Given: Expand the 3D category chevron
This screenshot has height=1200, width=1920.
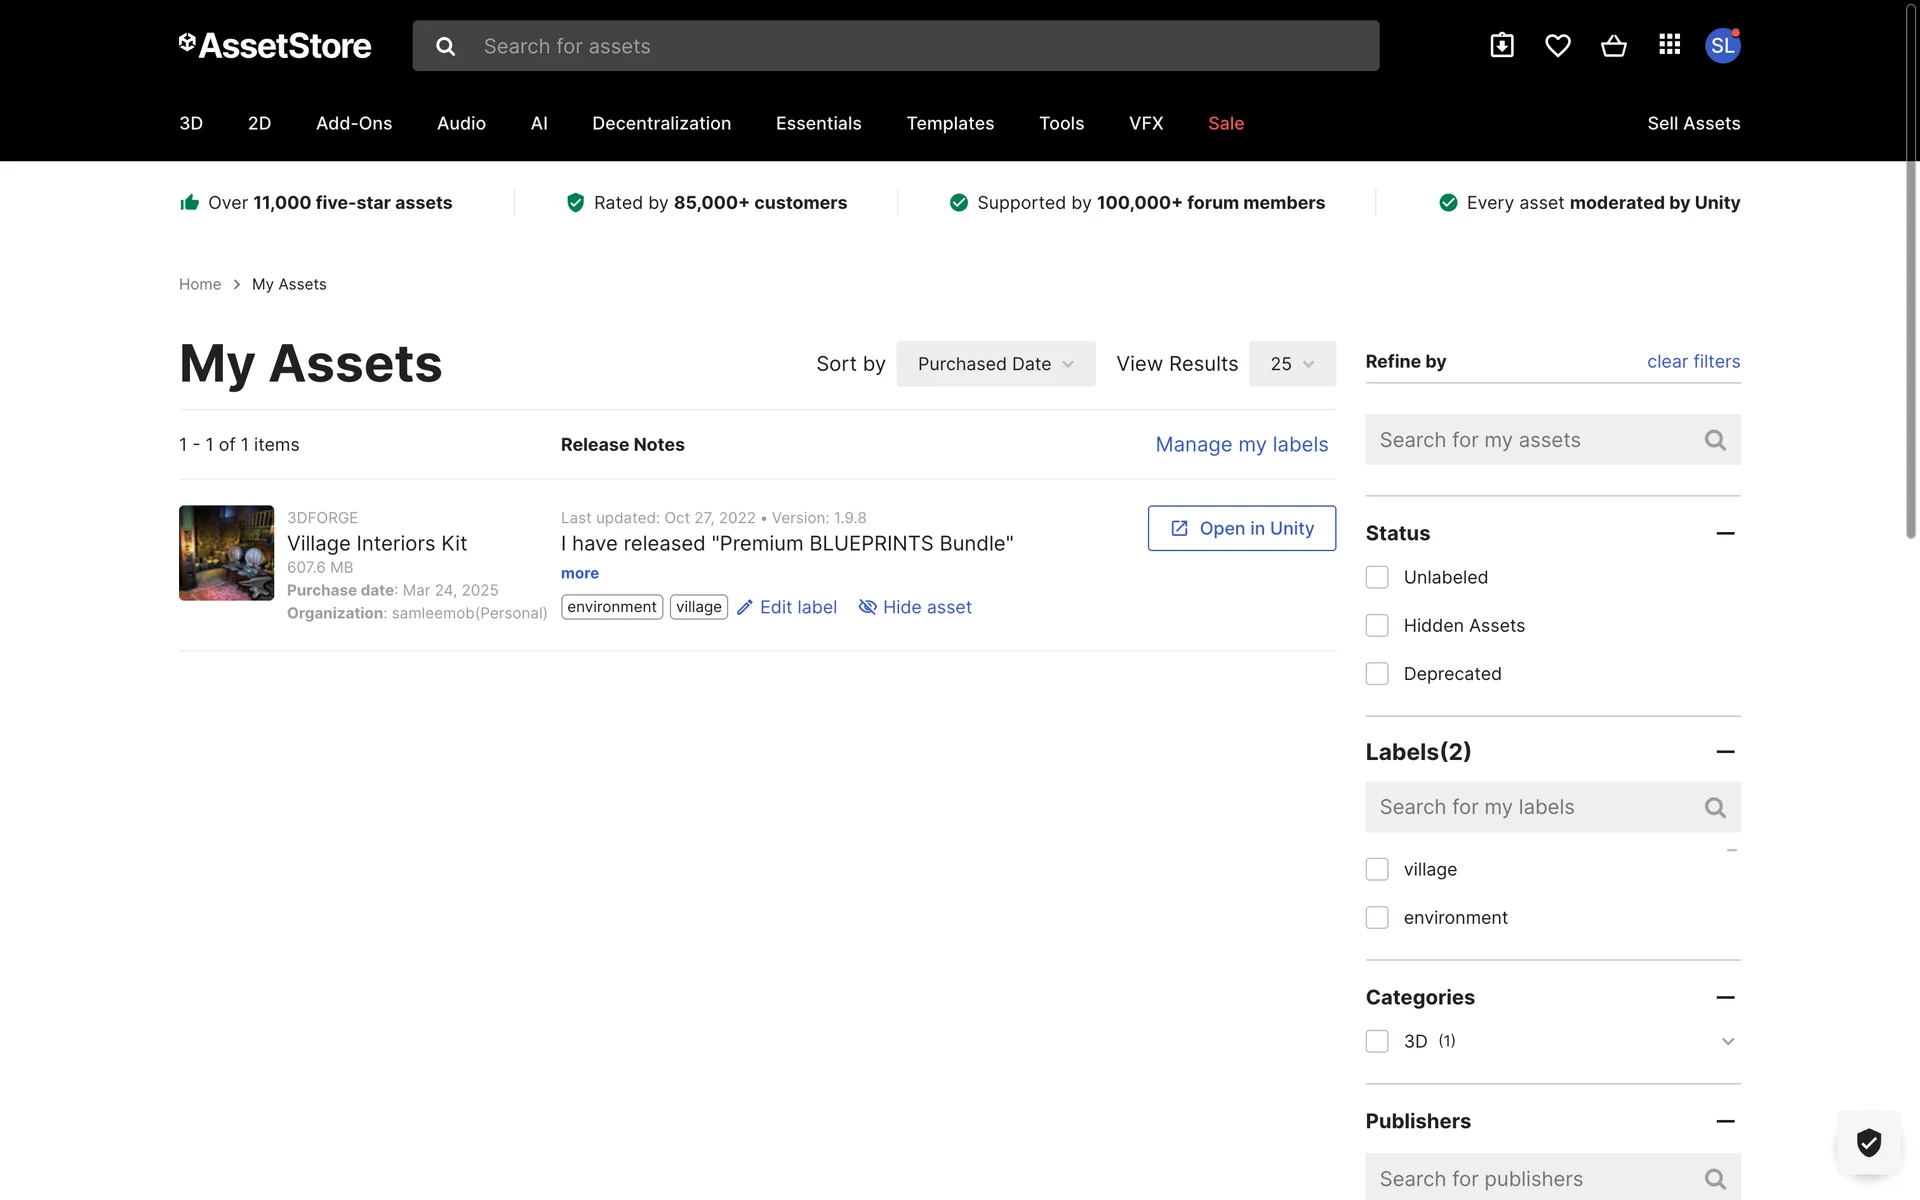Looking at the screenshot, I should coord(1727,1042).
